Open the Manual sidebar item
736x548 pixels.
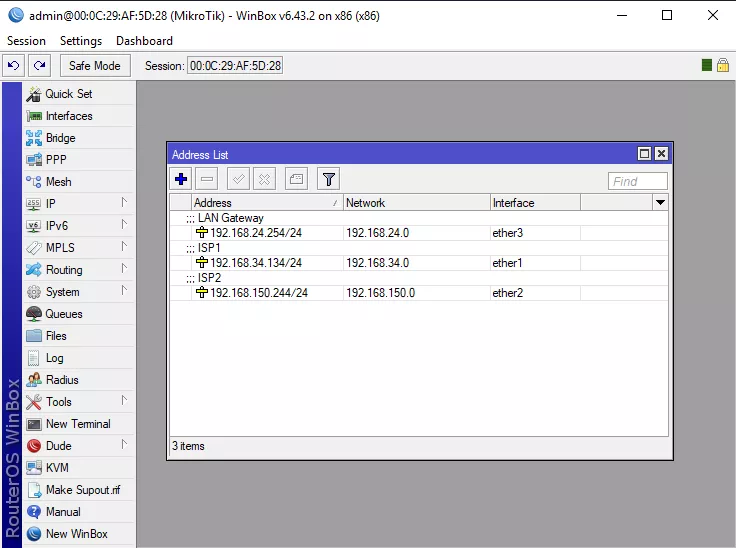coord(79,512)
